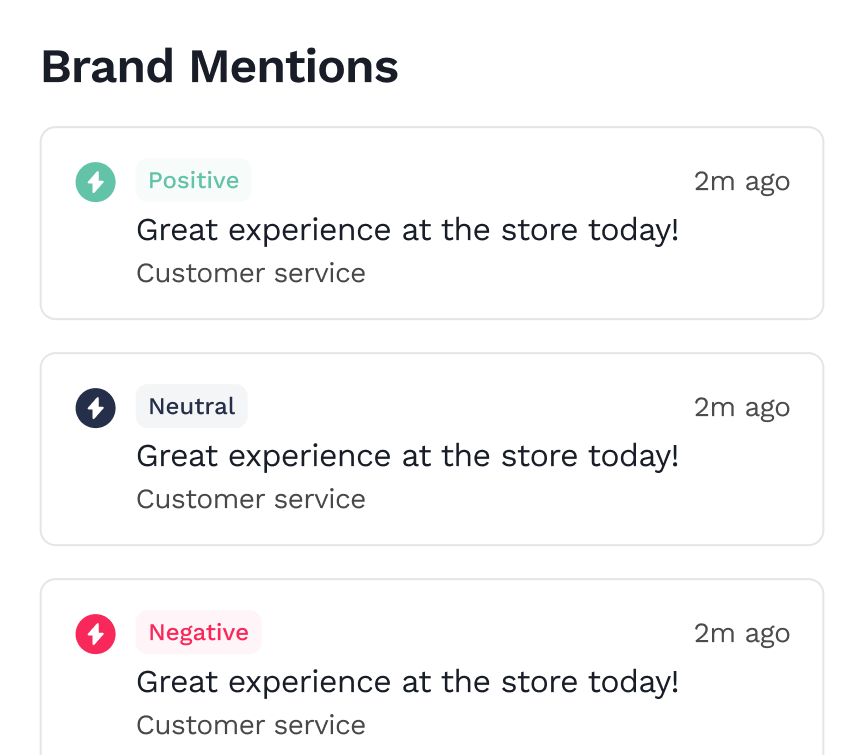The image size is (864, 755).
Task: Select the Negative sentiment badge
Action: 198,633
